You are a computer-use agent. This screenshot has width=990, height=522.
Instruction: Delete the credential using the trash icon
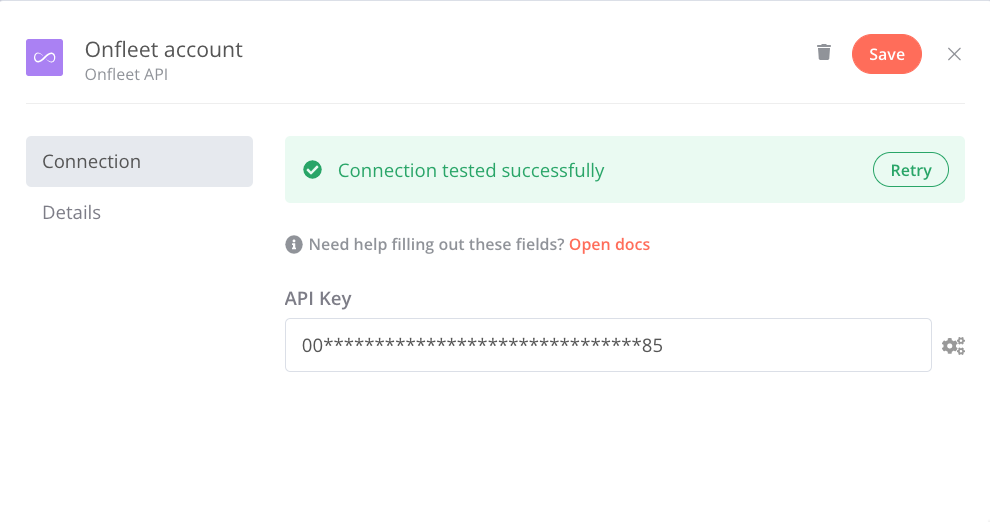point(823,52)
